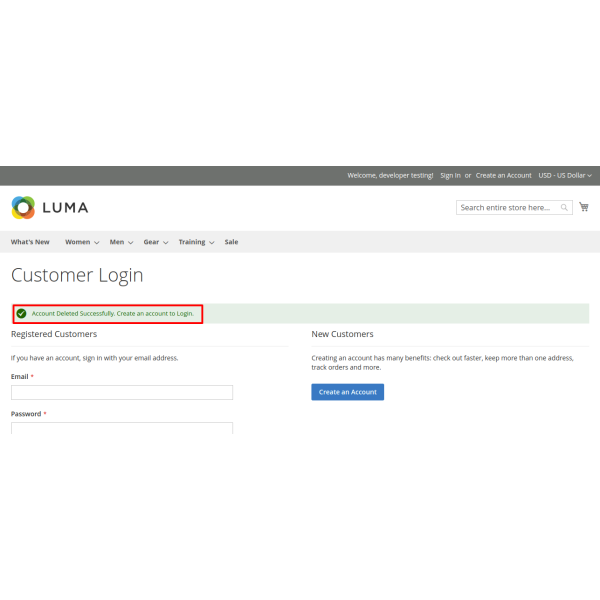Expand the Women menu chevron
The height and width of the screenshot is (600, 600).
click(x=96, y=242)
